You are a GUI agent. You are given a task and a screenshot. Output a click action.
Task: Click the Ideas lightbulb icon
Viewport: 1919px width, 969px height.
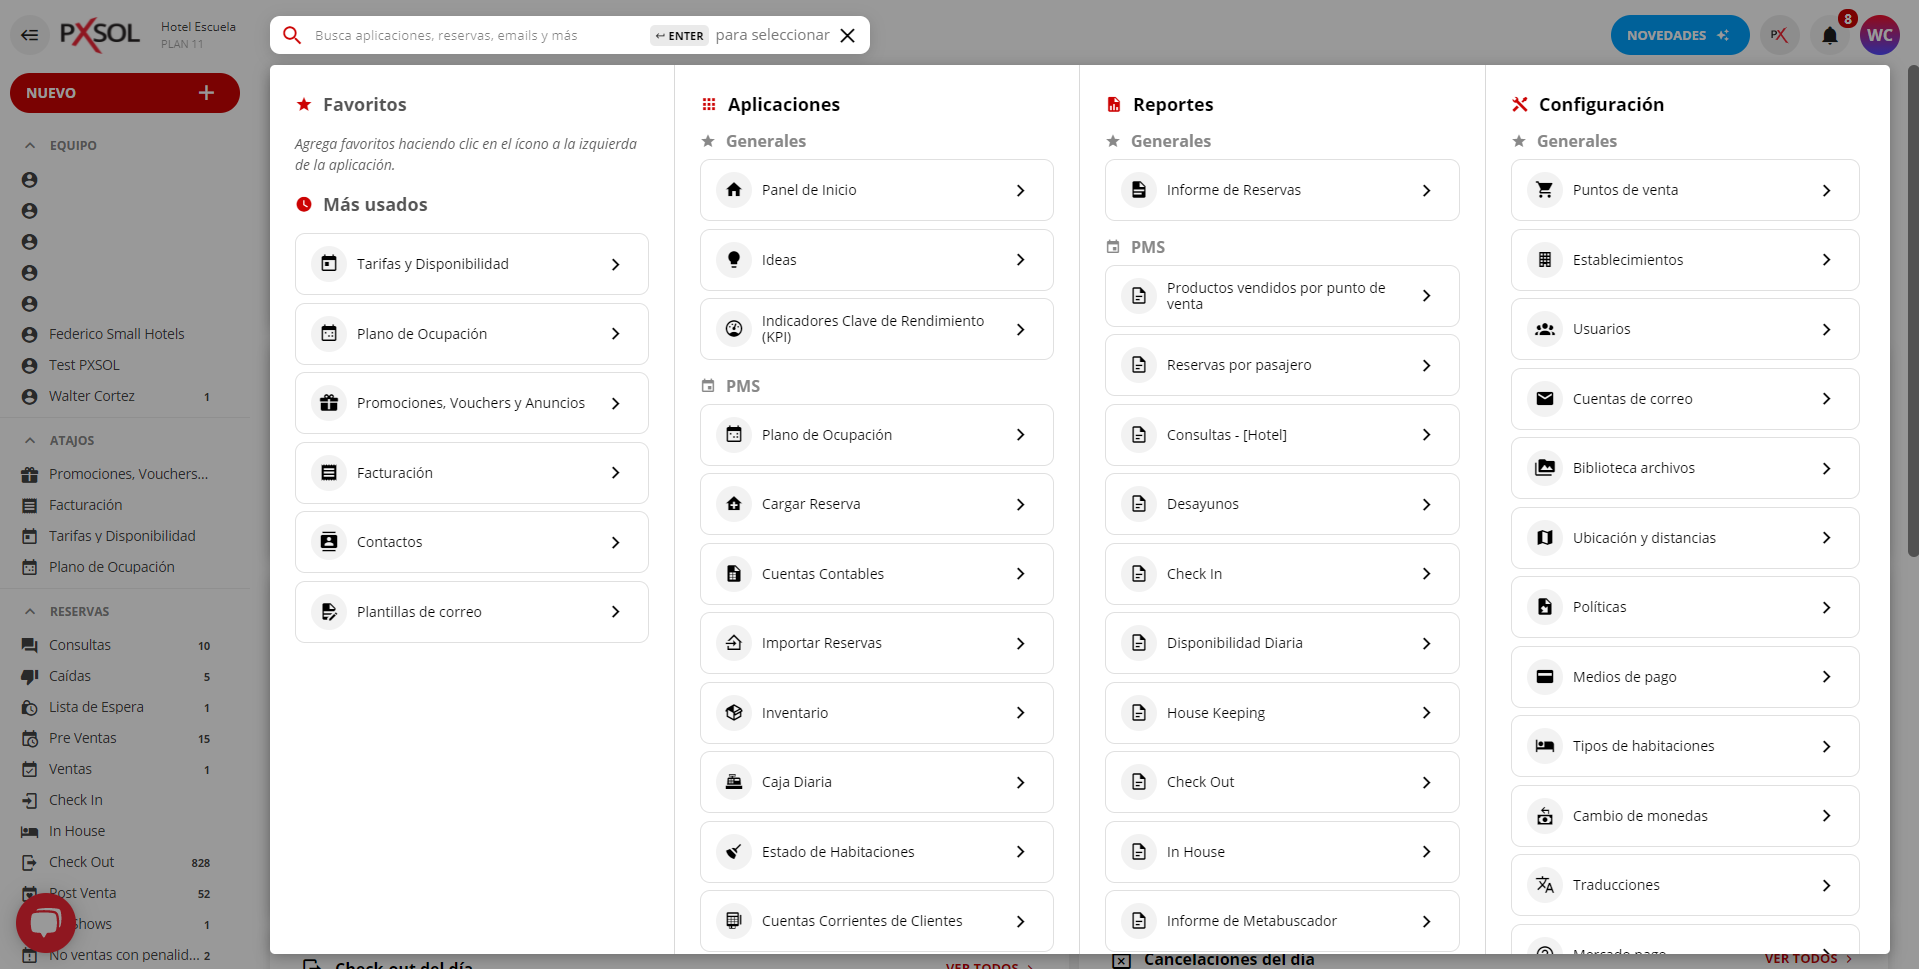click(x=734, y=260)
